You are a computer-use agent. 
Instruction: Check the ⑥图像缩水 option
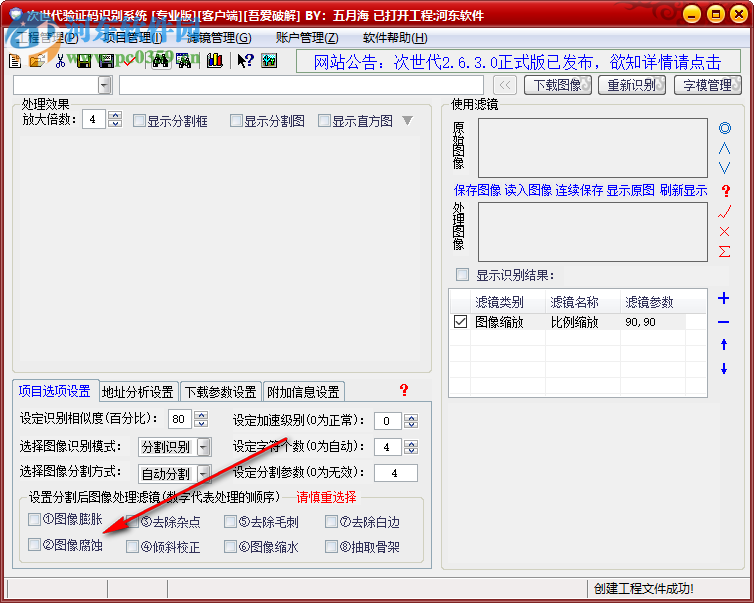point(230,547)
